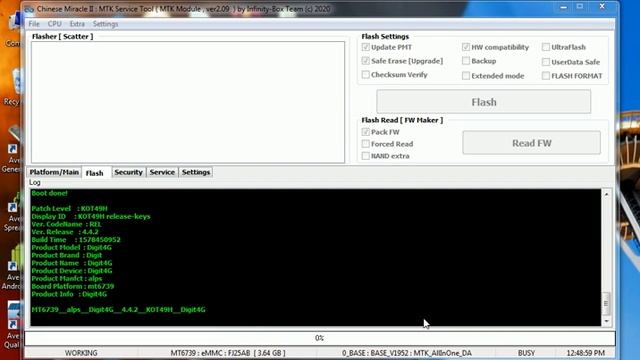Click the Product Model log line
Screen dimensions: 640x360
(x=71, y=247)
